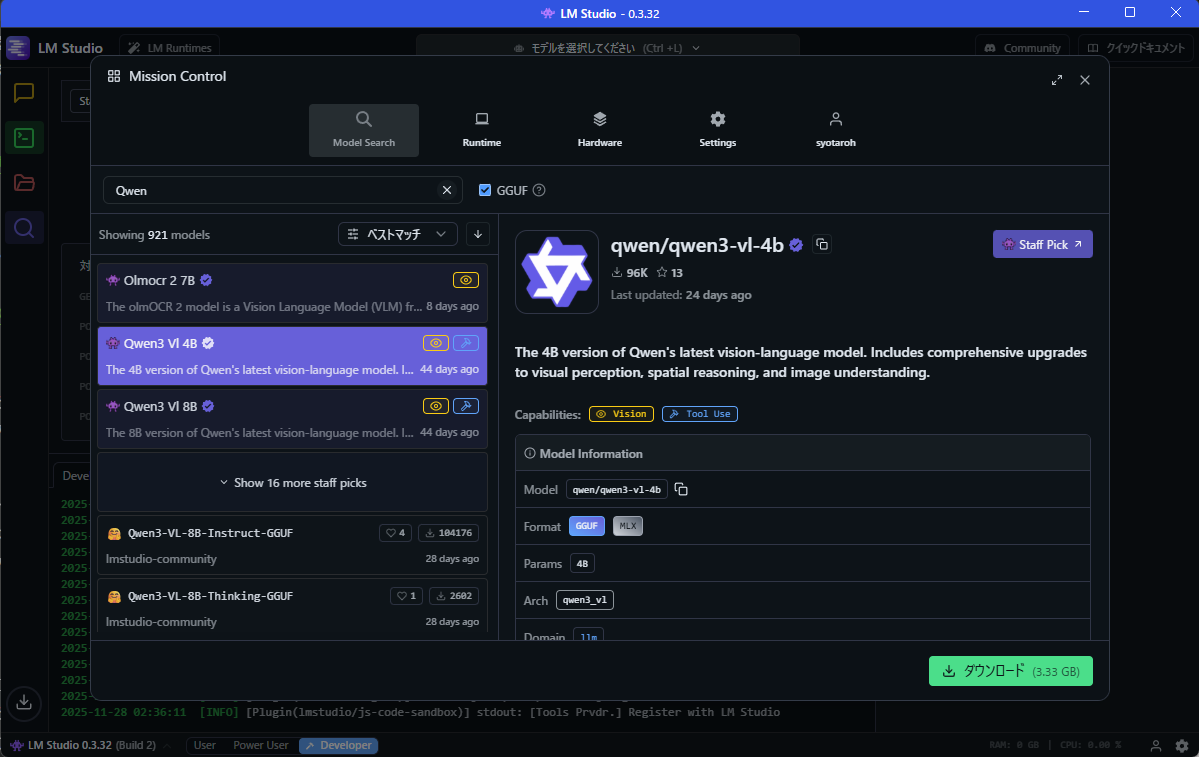The image size is (1199, 757).
Task: Close the Mission Control dialog
Action: [1084, 80]
